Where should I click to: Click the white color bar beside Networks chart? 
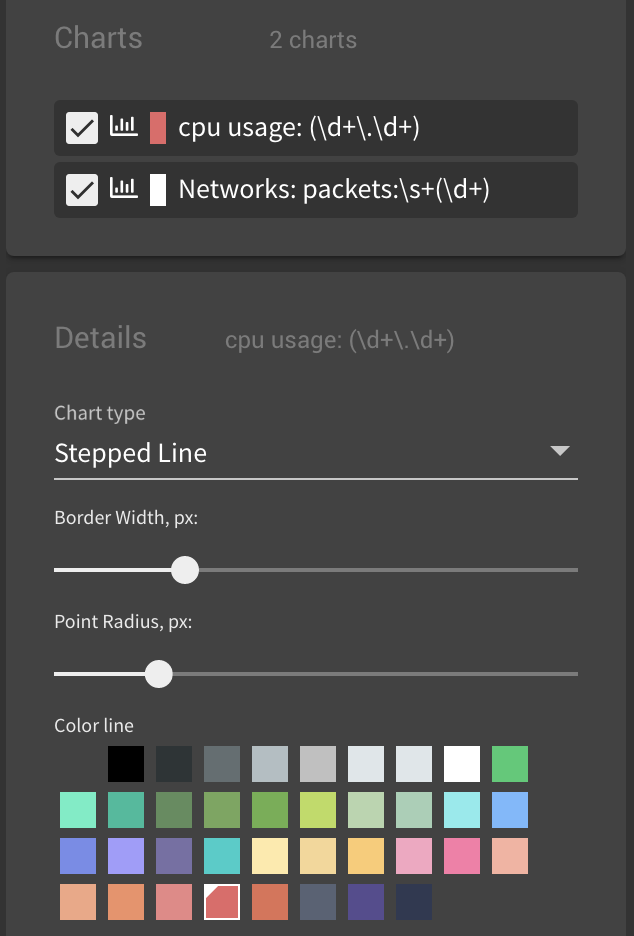tap(155, 189)
